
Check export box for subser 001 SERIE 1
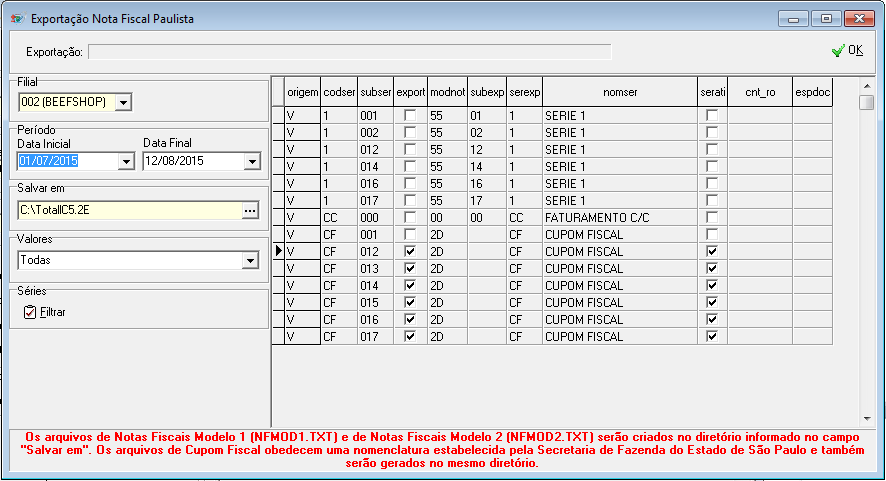click(410, 116)
